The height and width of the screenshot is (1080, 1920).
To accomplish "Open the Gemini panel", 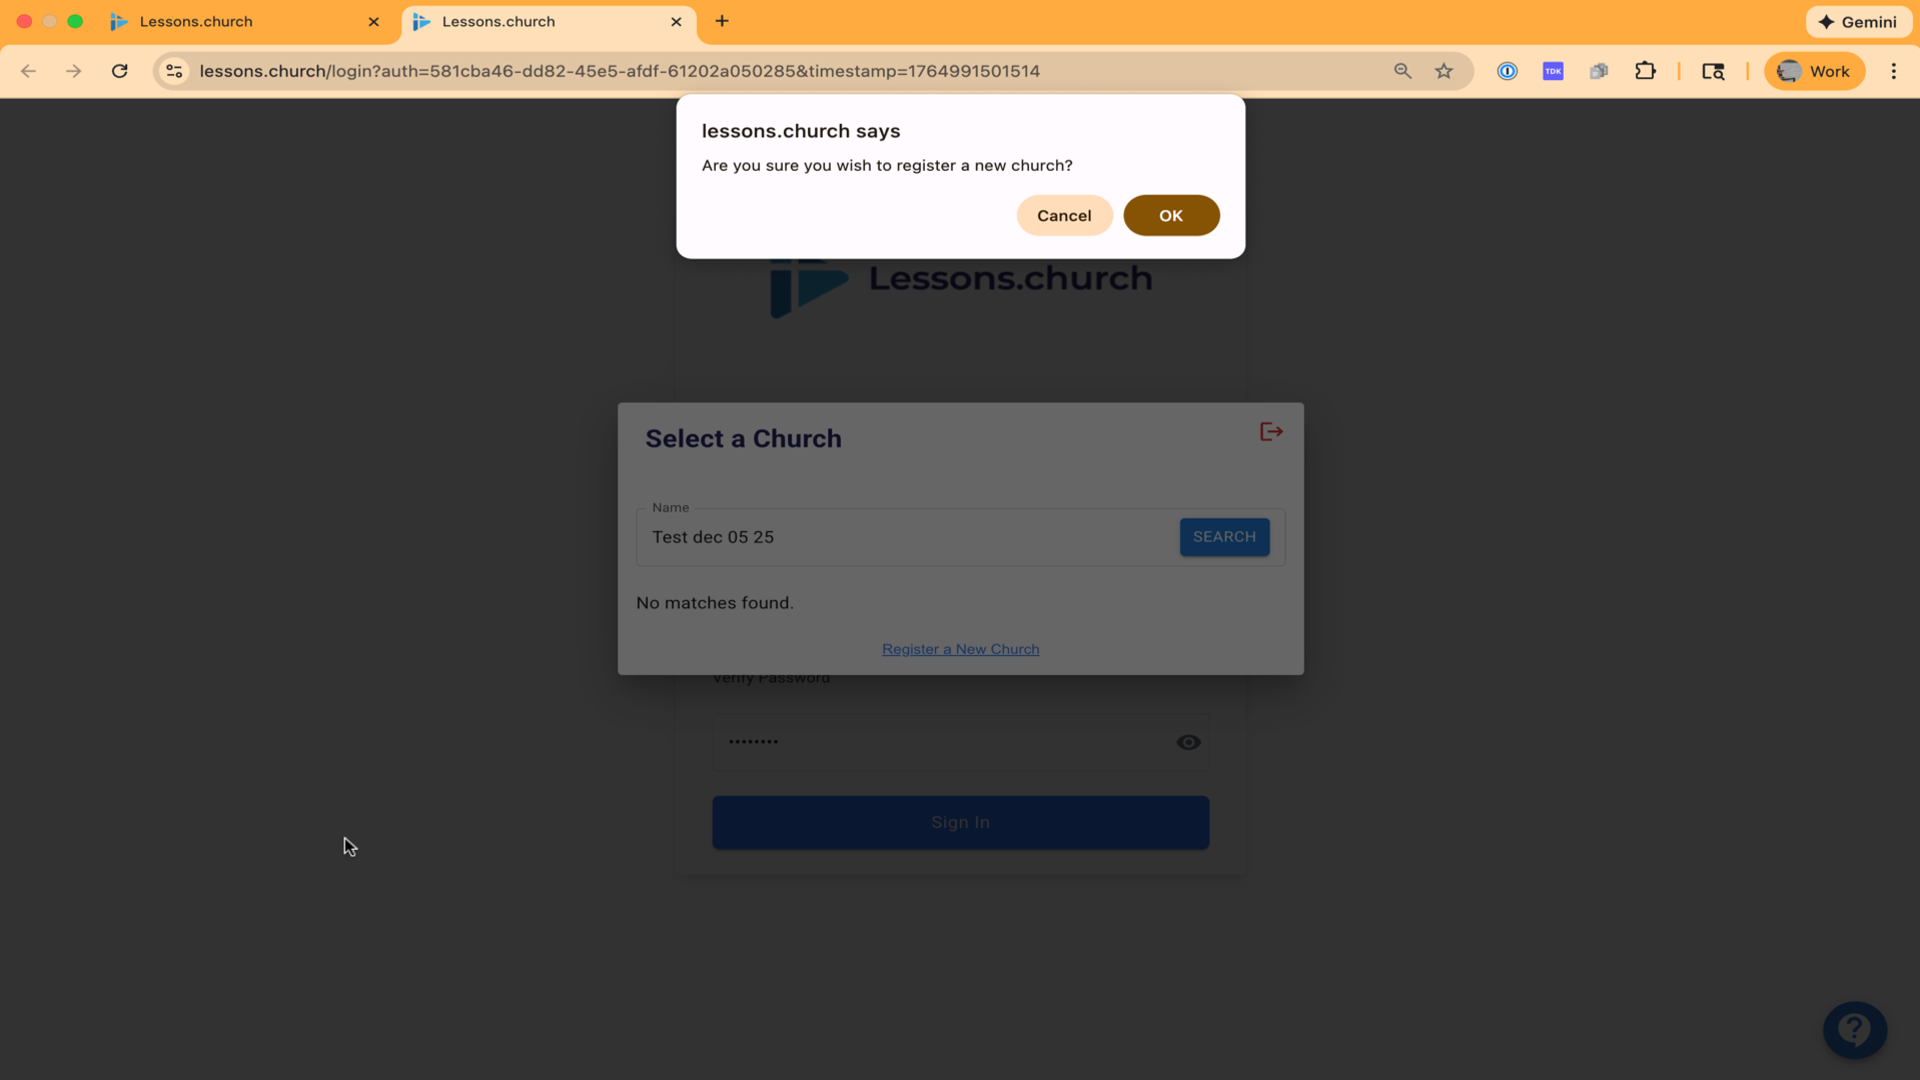I will (x=1858, y=21).
